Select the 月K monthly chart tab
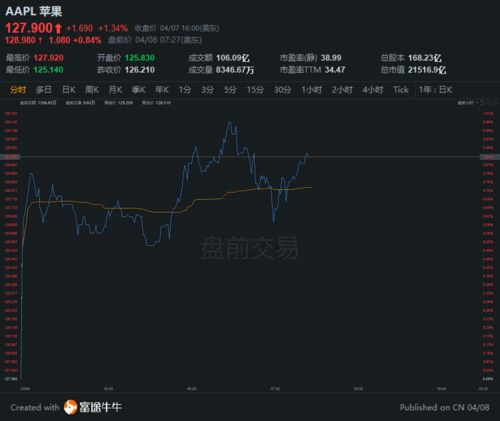Screen dimensions: 500x421 (115, 90)
